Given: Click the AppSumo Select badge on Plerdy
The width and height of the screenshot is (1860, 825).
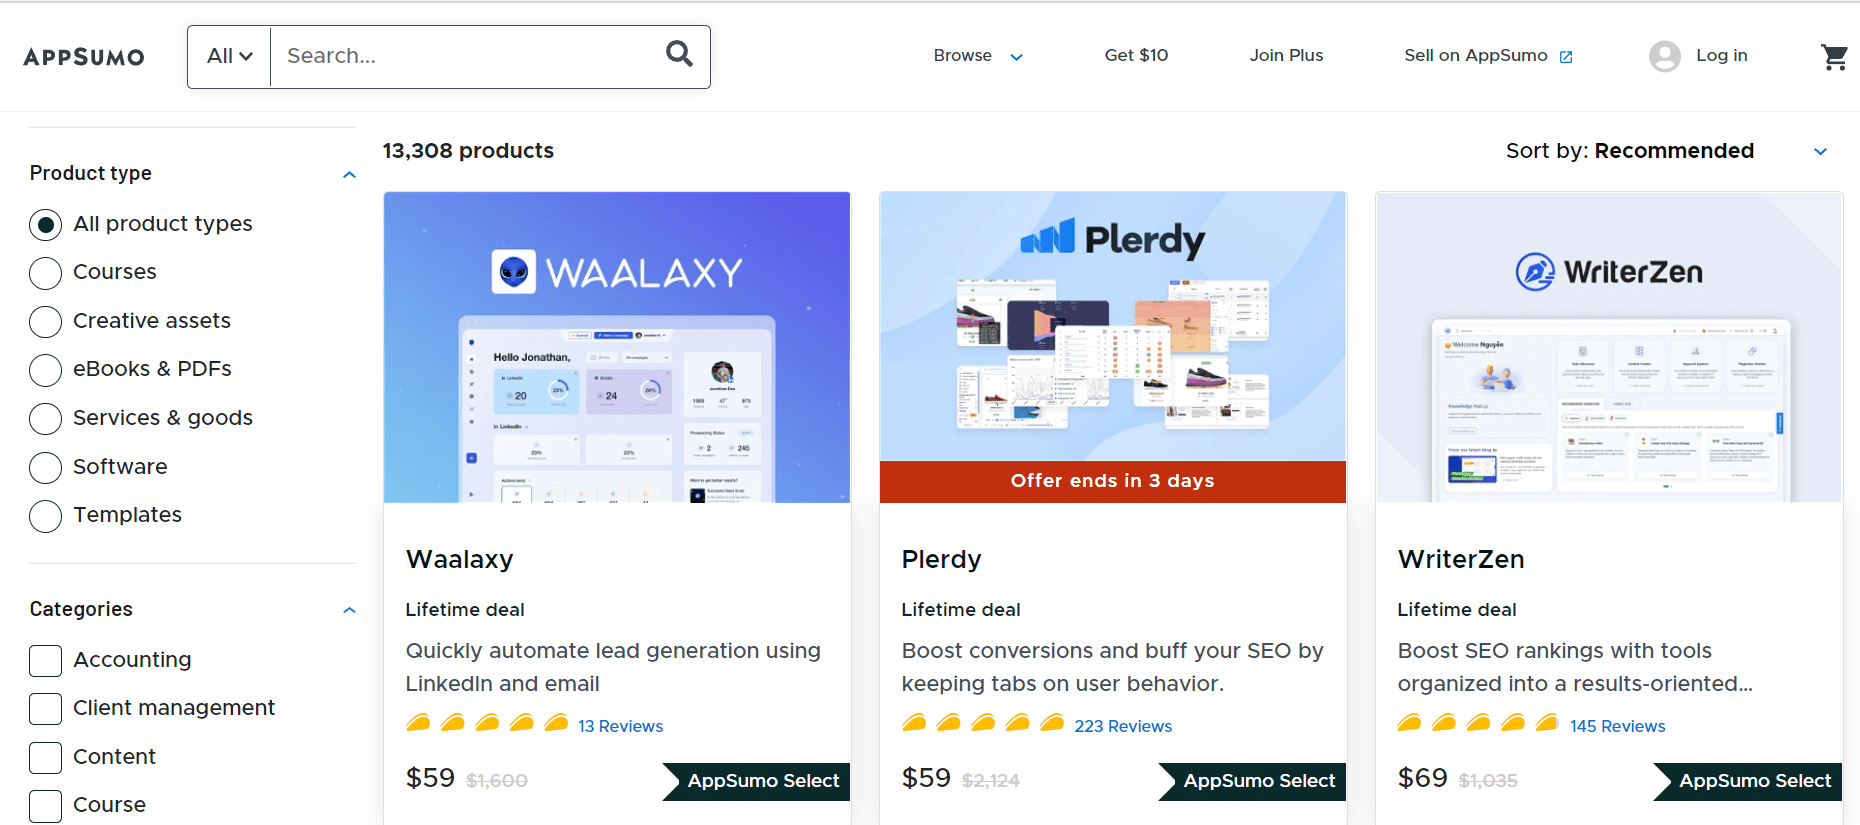Looking at the screenshot, I should click(x=1253, y=781).
